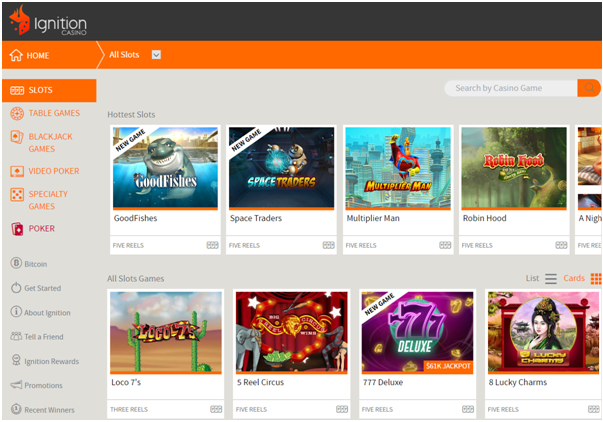This screenshot has width=603, height=422.
Task: Click the Video Poker icon
Action: tap(17, 171)
